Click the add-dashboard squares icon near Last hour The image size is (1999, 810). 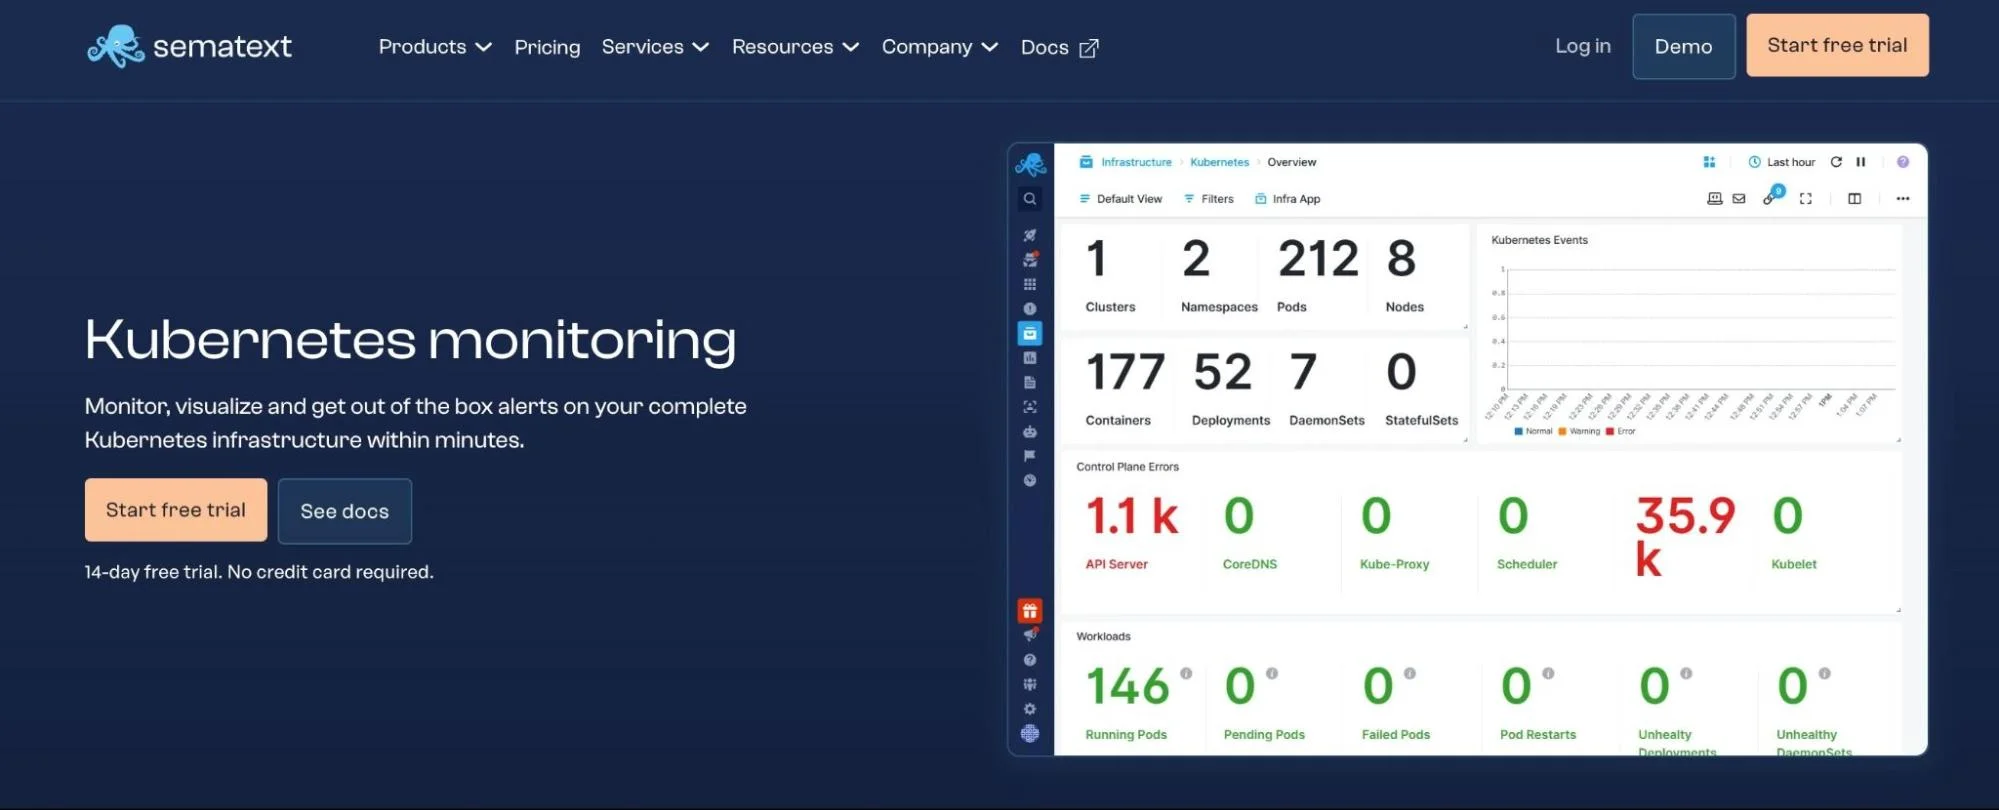[1709, 162]
